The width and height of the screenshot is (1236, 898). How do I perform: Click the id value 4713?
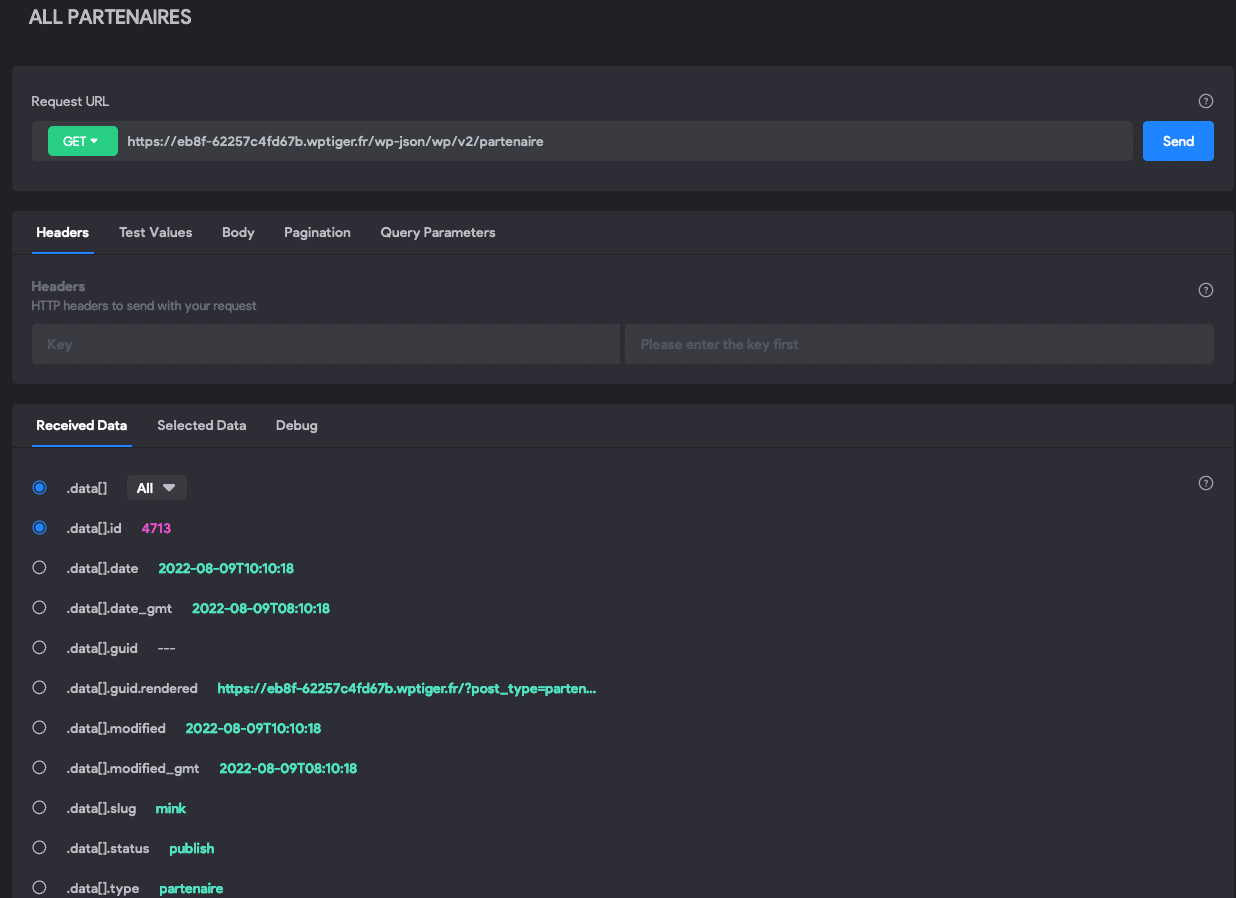pos(156,528)
